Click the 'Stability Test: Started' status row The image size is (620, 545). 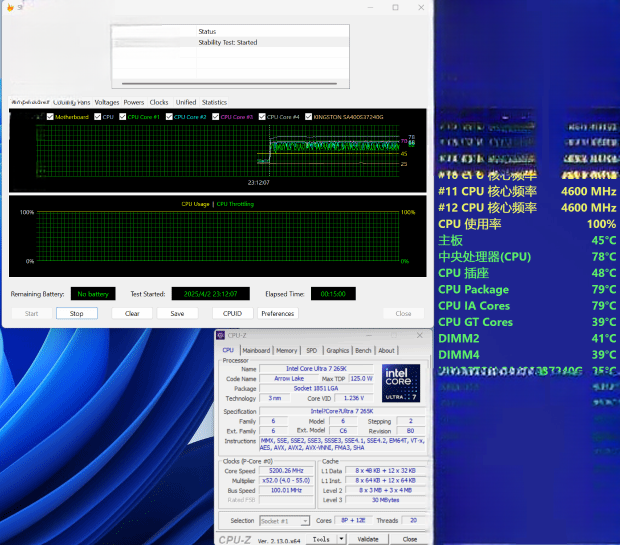click(x=231, y=42)
